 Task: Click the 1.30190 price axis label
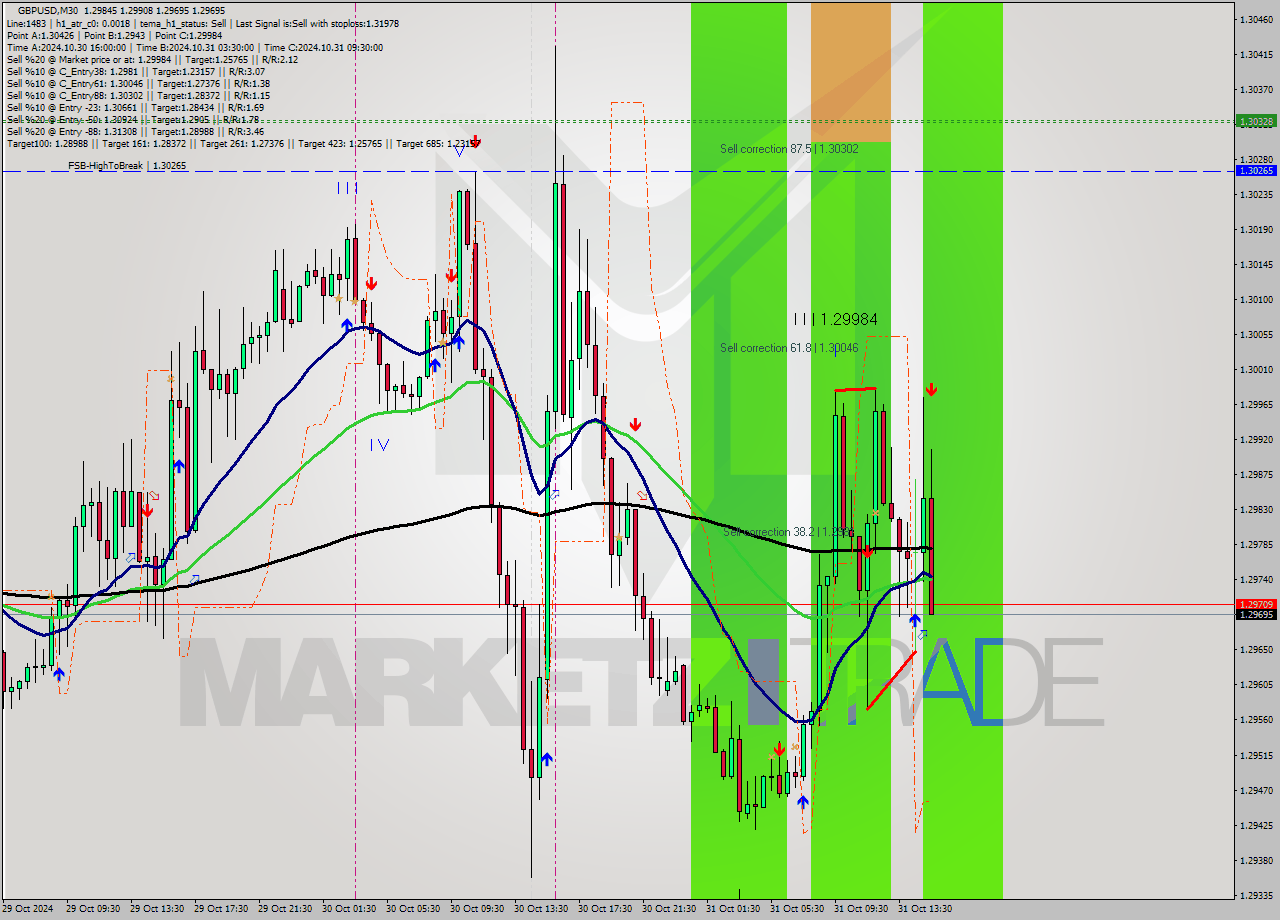coord(1256,229)
